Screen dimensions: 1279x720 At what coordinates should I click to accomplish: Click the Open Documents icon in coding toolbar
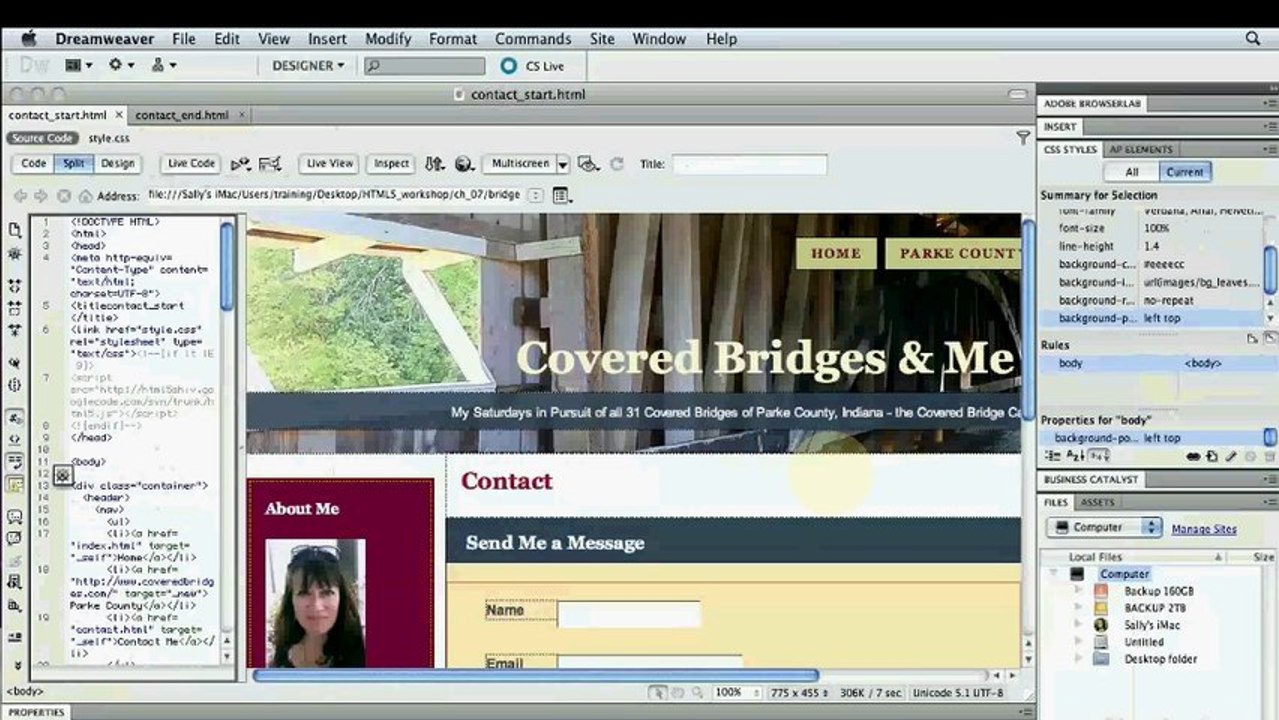click(15, 230)
